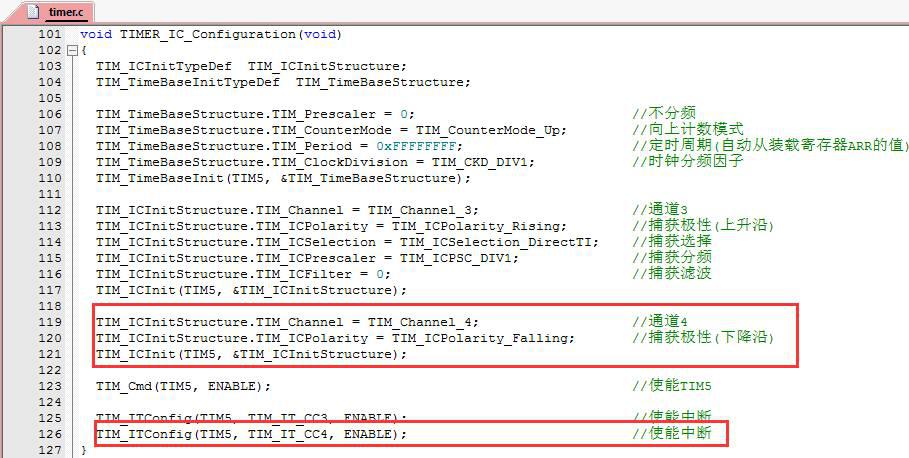Image resolution: width=909 pixels, height=458 pixels.
Task: Click the TIMER_IC_Configuration function name
Action: pos(209,34)
